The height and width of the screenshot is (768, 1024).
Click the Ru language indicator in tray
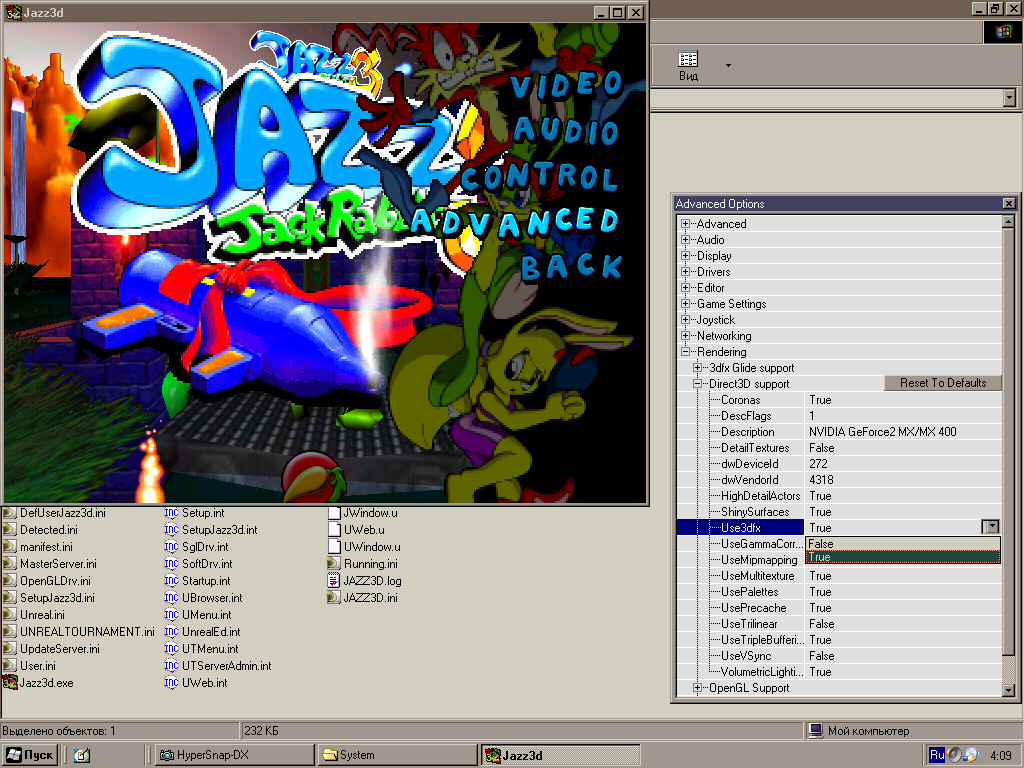click(x=936, y=755)
